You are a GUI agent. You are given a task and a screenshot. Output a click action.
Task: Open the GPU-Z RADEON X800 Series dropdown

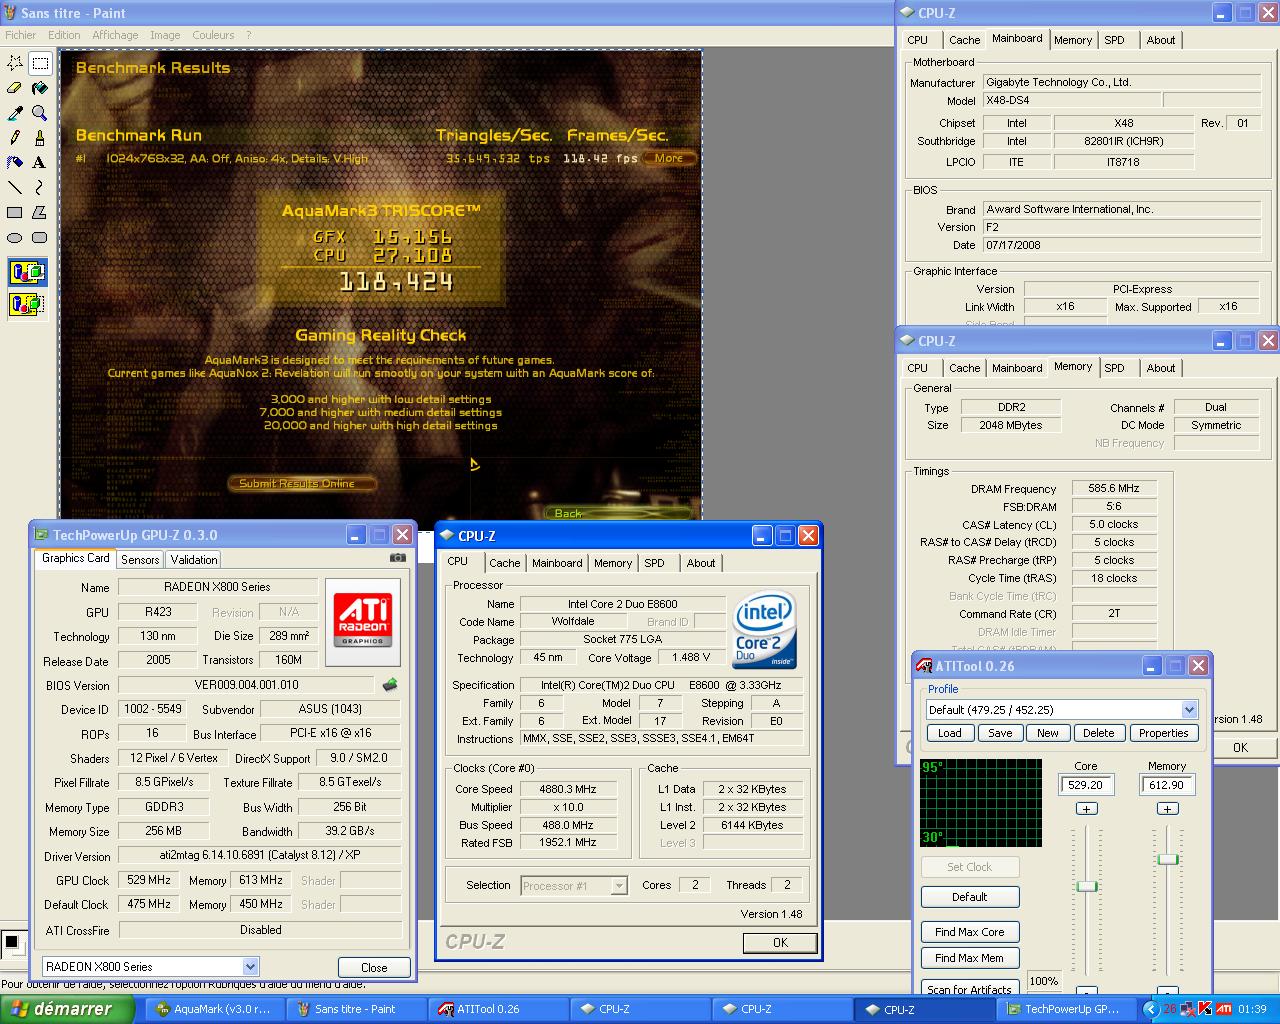[250, 967]
